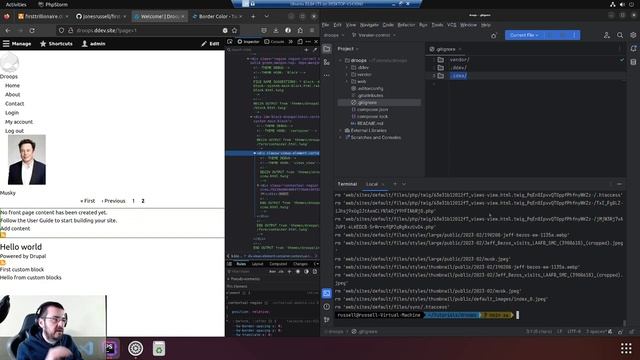Open the Navigate menu in PhpStorm
The height and width of the screenshot is (360, 640).
click(x=369, y=25)
